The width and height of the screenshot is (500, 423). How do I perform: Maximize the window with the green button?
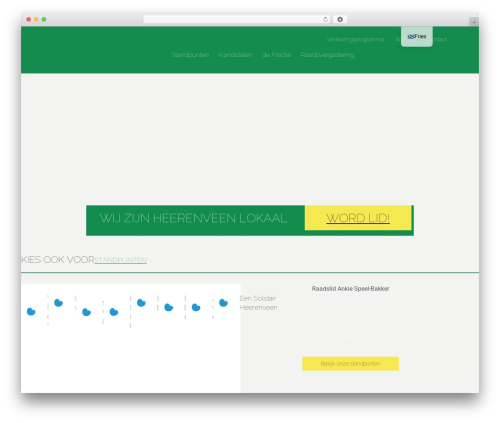[44, 19]
